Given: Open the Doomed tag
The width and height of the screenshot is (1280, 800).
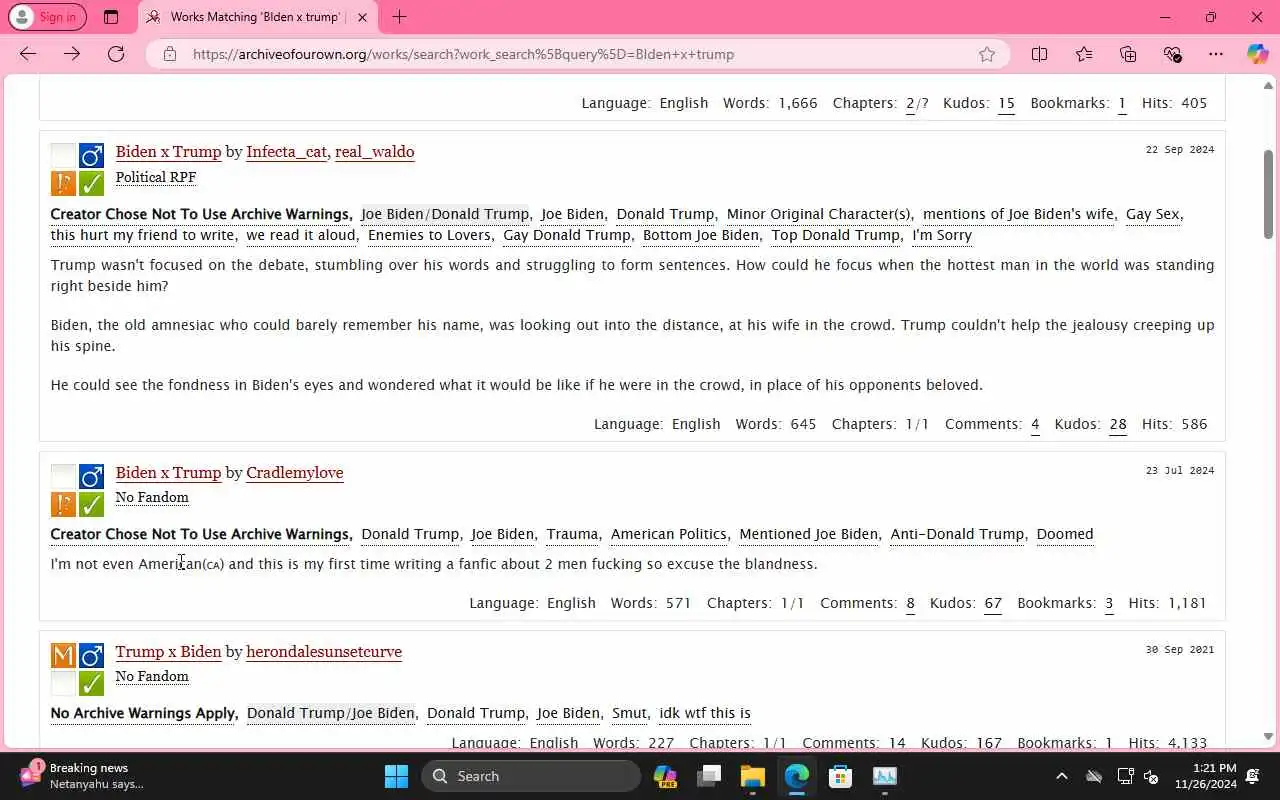Looking at the screenshot, I should (1064, 534).
